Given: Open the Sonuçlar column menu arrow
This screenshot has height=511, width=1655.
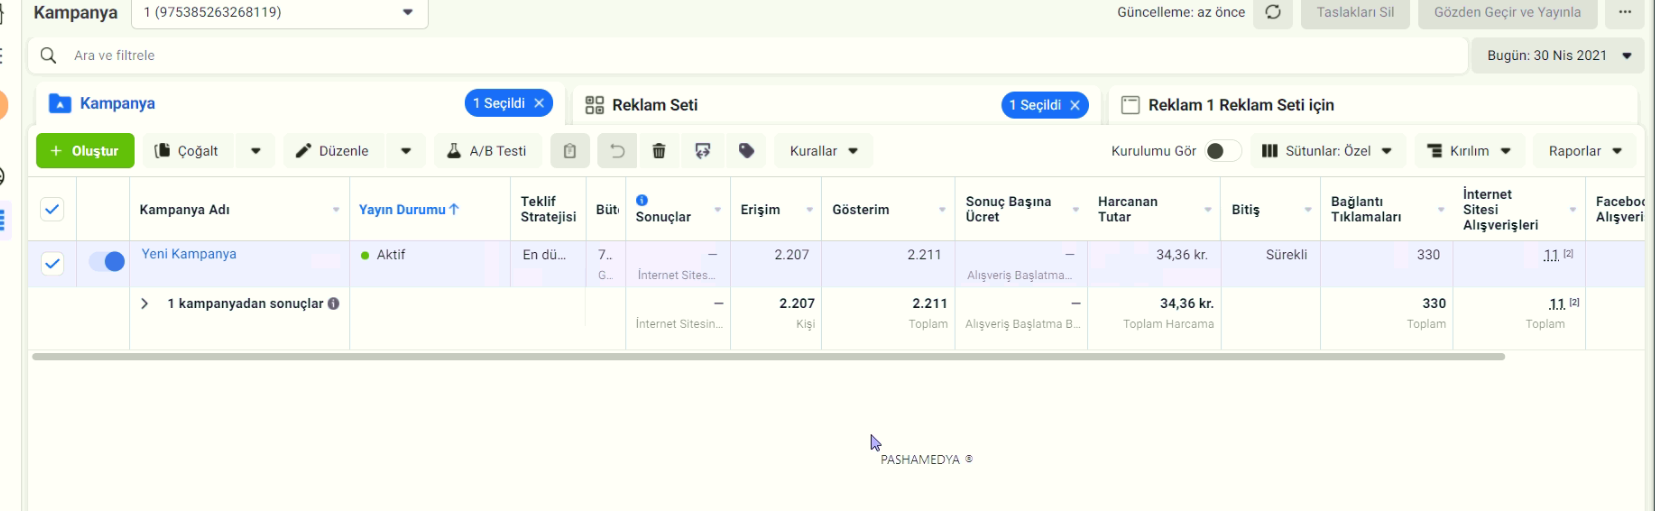Looking at the screenshot, I should click(718, 210).
